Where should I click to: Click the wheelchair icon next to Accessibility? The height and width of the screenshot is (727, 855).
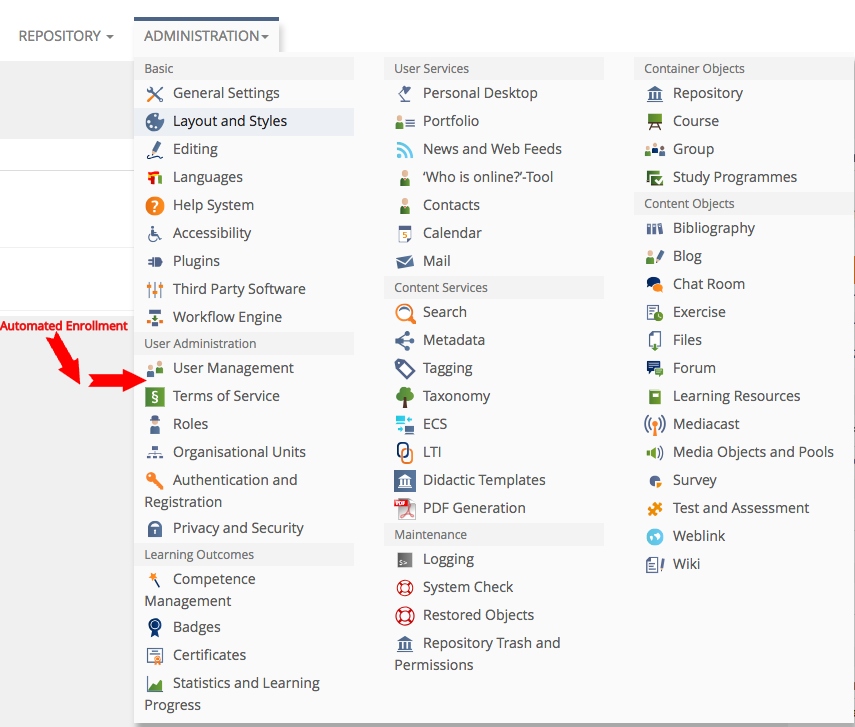coord(155,234)
